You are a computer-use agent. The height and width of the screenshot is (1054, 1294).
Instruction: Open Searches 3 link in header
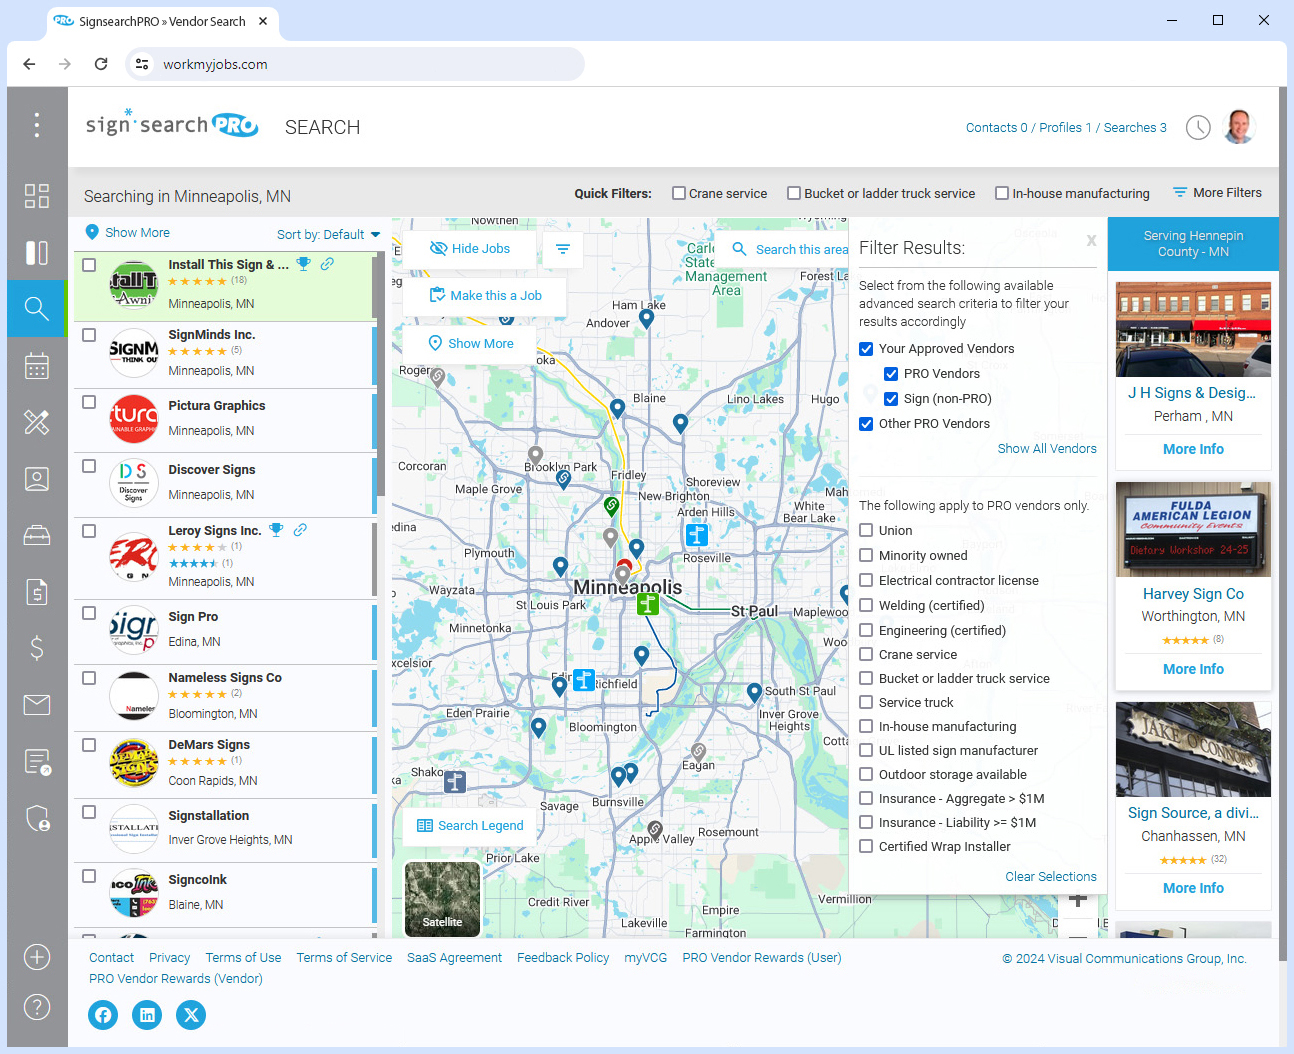click(x=1135, y=128)
